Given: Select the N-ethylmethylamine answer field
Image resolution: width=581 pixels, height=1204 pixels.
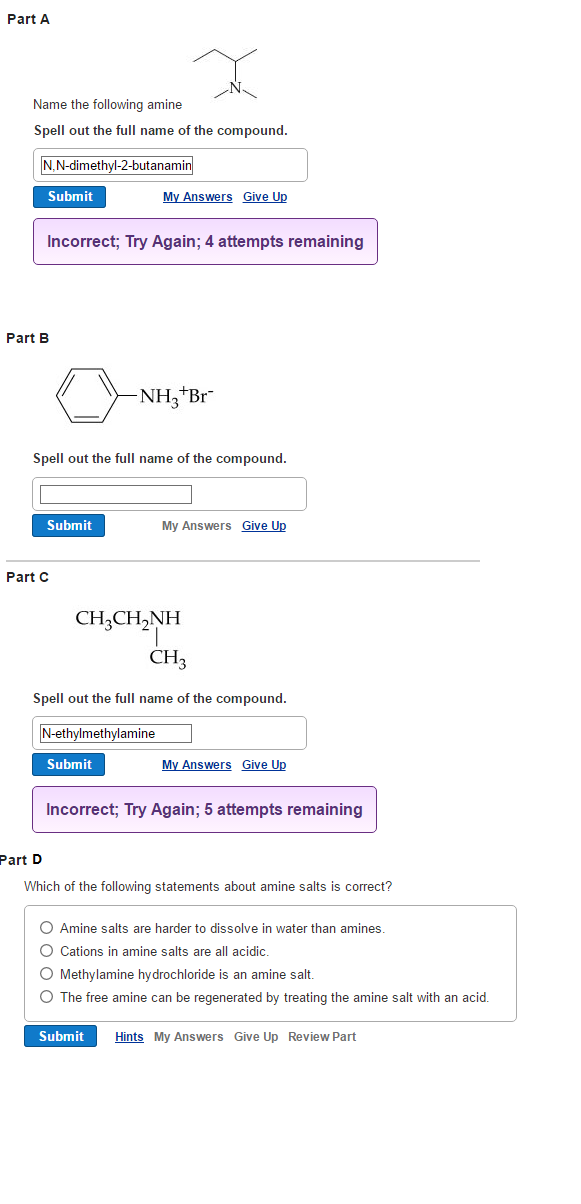Looking at the screenshot, I should [113, 732].
